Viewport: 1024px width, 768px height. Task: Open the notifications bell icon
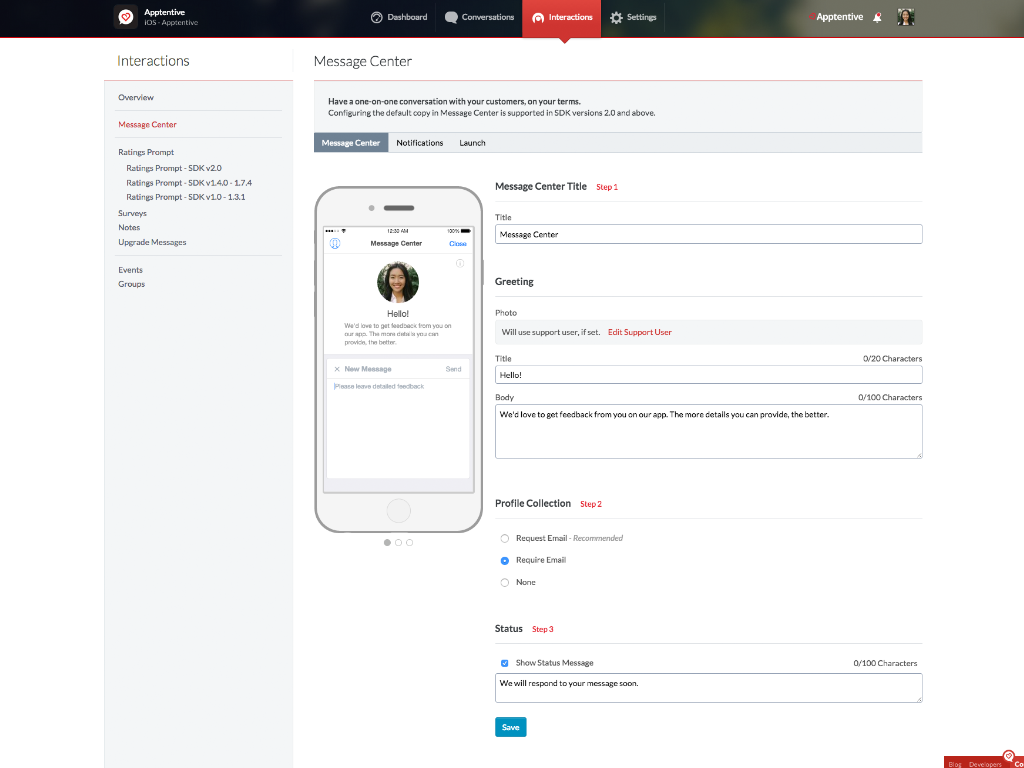tap(877, 17)
